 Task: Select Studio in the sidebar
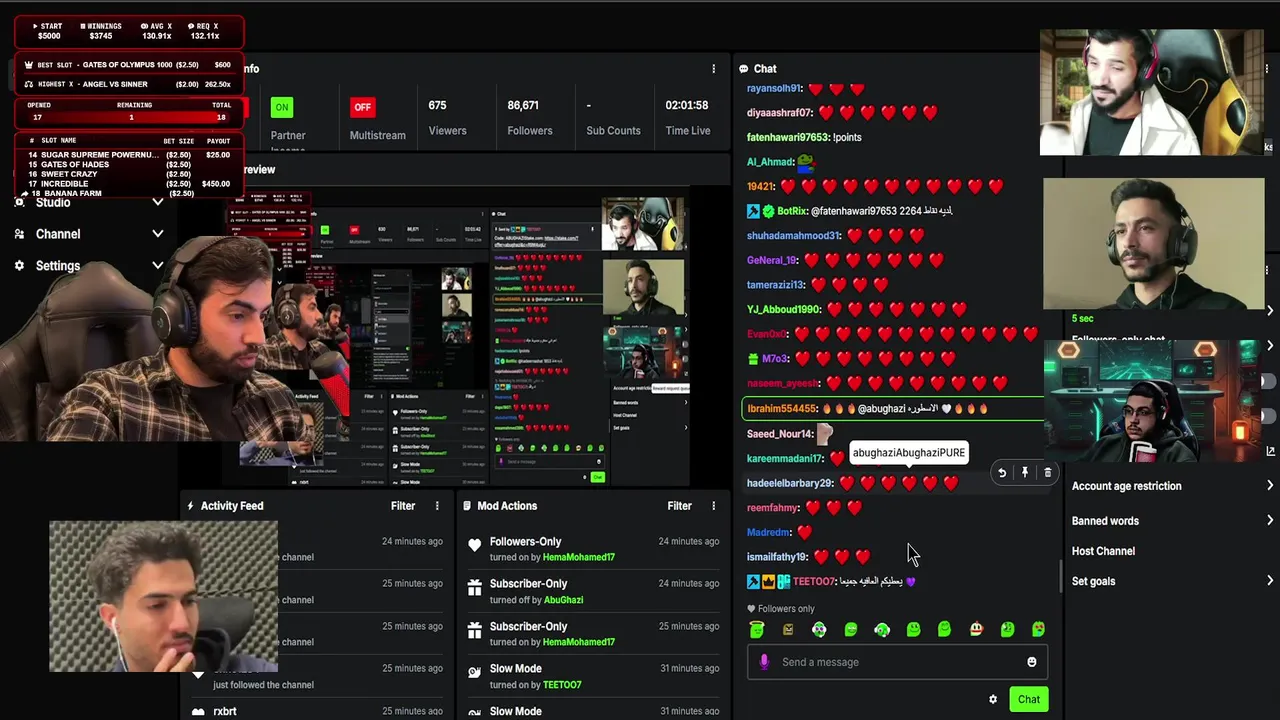tap(53, 202)
